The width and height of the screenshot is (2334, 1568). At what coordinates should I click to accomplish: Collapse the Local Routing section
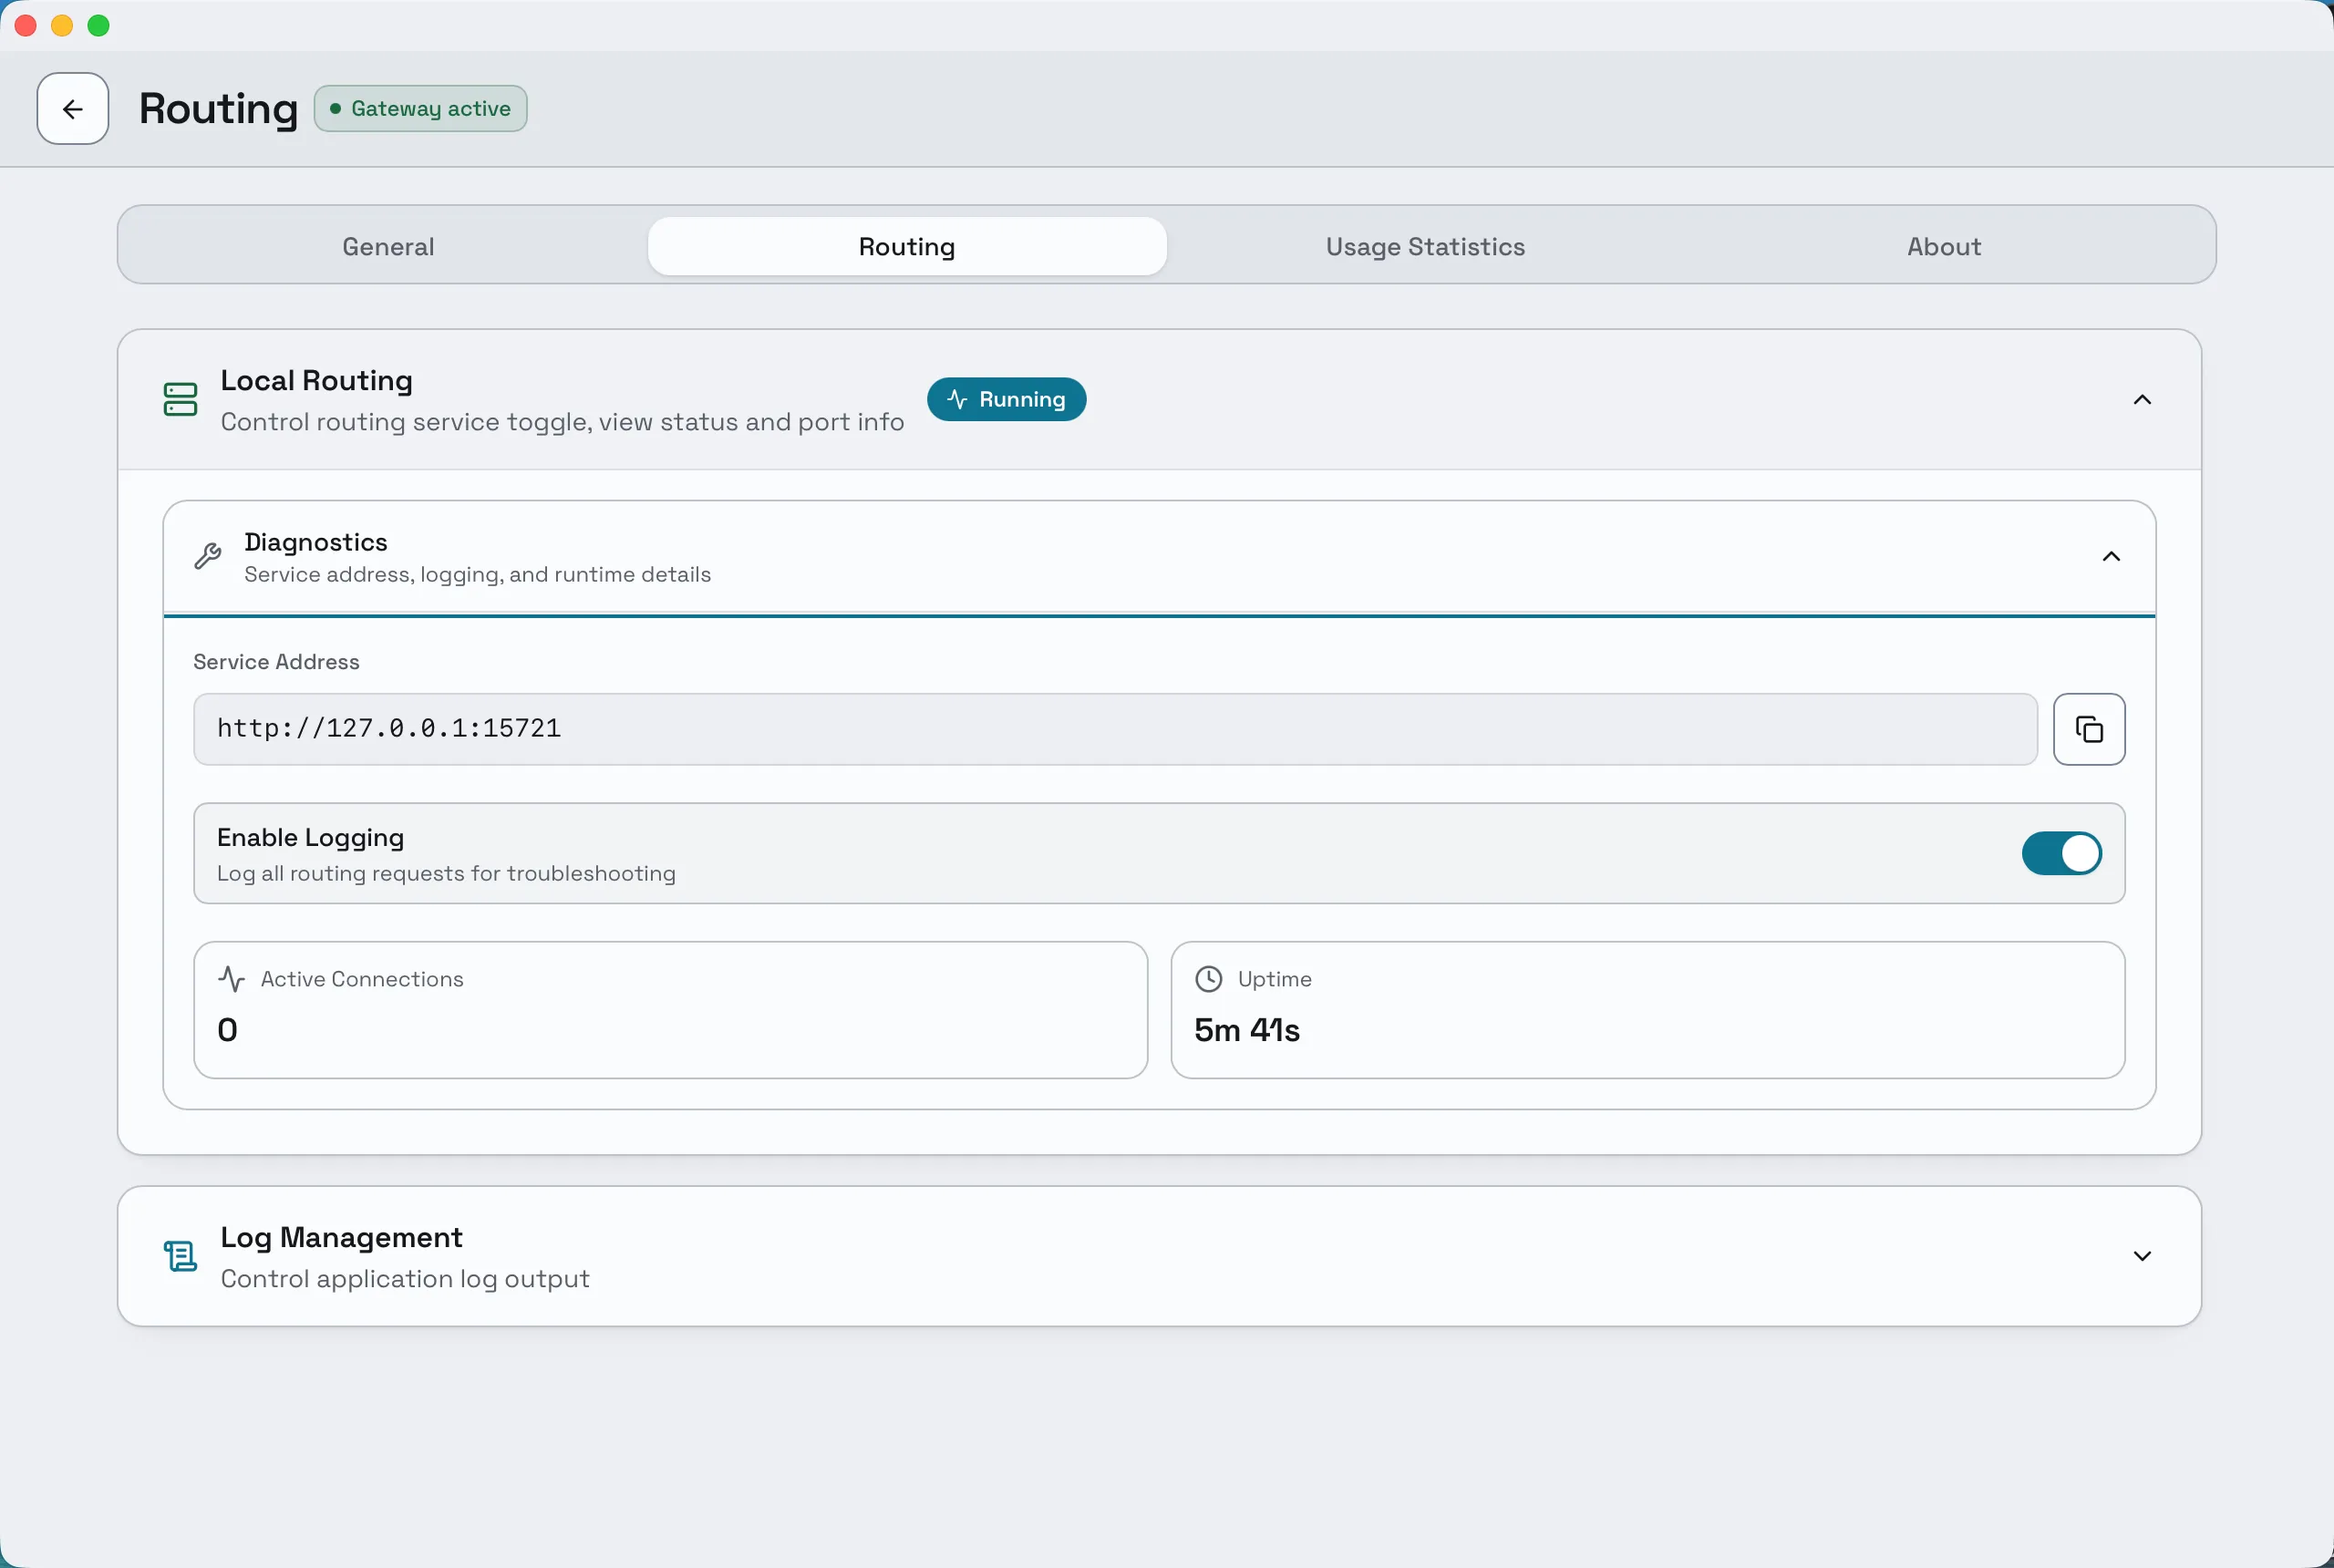[2142, 400]
